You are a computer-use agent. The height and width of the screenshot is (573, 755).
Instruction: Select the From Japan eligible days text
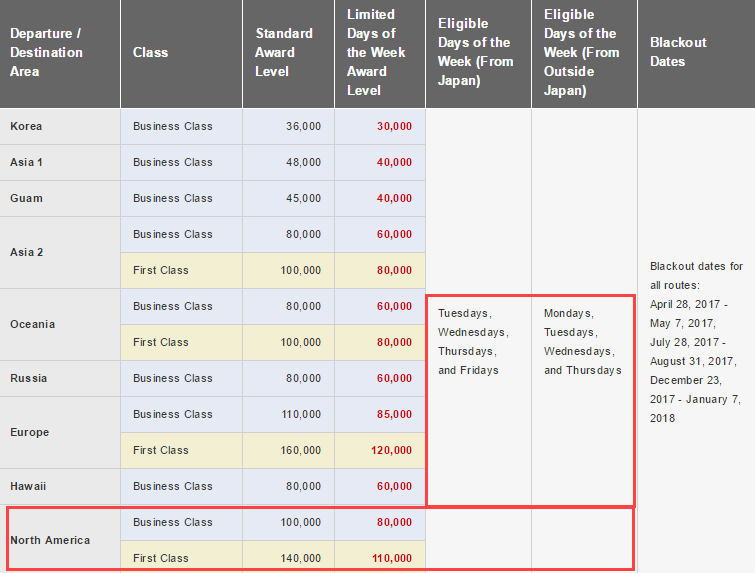(473, 342)
